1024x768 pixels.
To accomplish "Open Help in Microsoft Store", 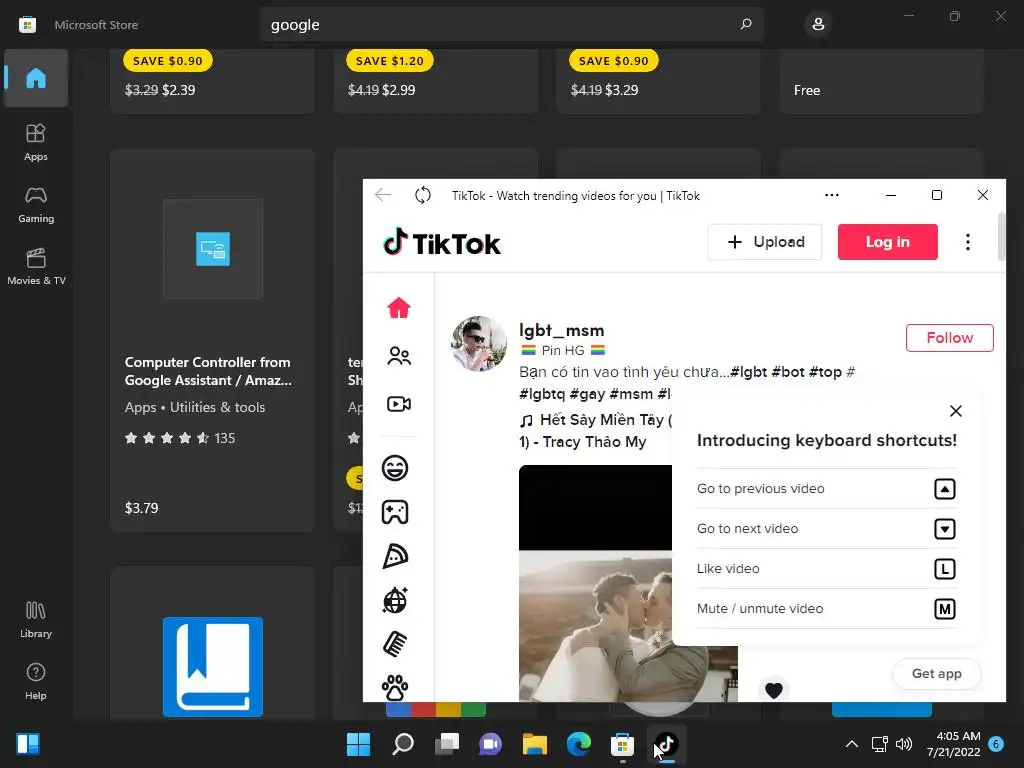I will [36, 681].
